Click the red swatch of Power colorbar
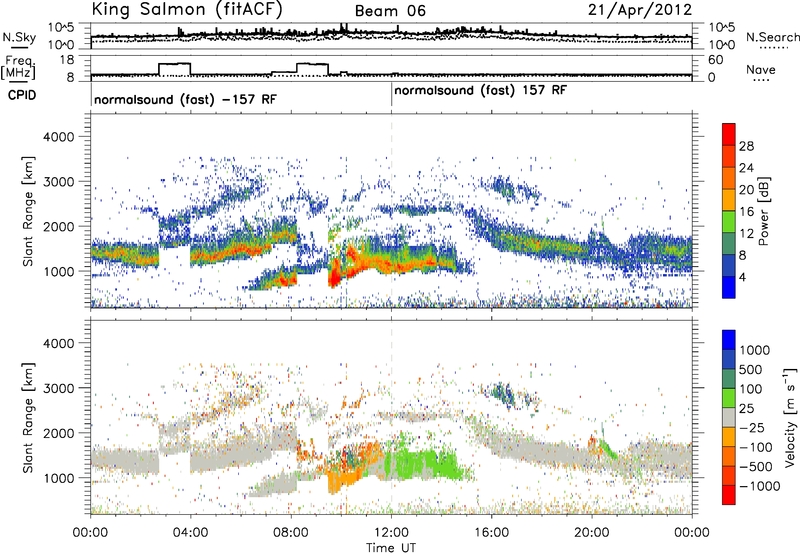This screenshot has width=800, height=554. click(x=729, y=134)
